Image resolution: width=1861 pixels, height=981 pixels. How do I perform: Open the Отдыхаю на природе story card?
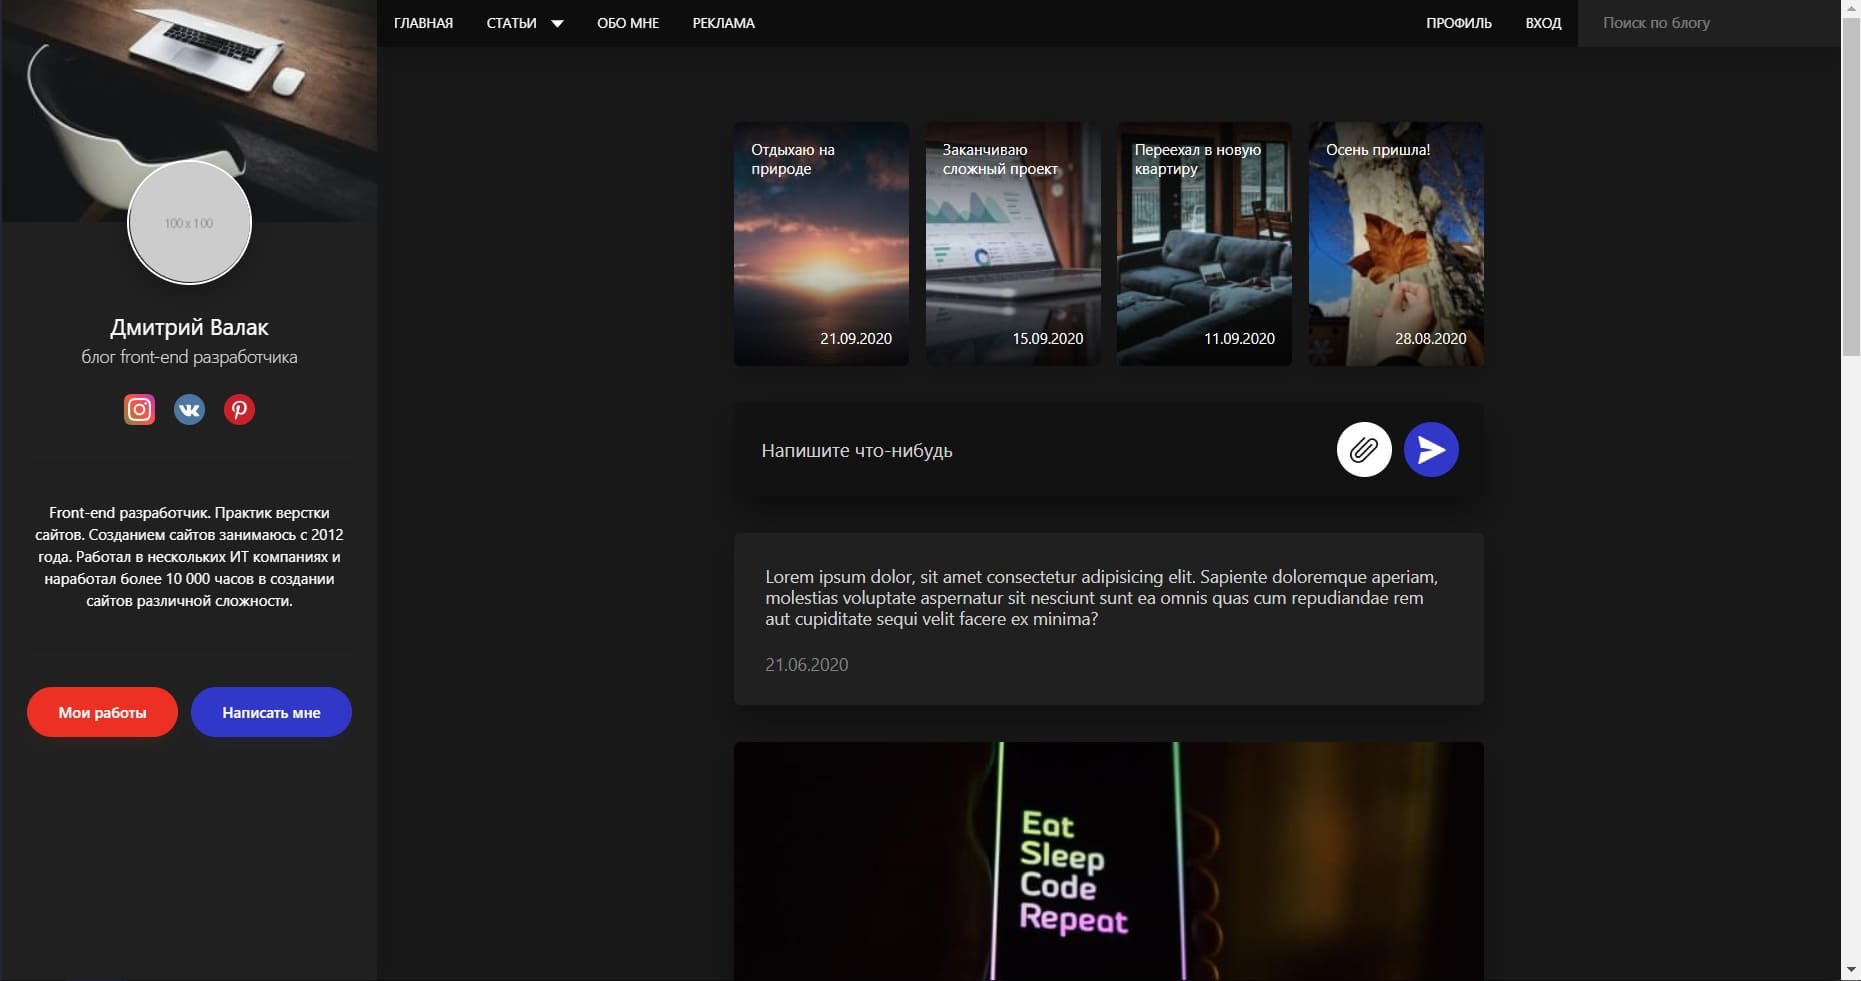pos(821,244)
